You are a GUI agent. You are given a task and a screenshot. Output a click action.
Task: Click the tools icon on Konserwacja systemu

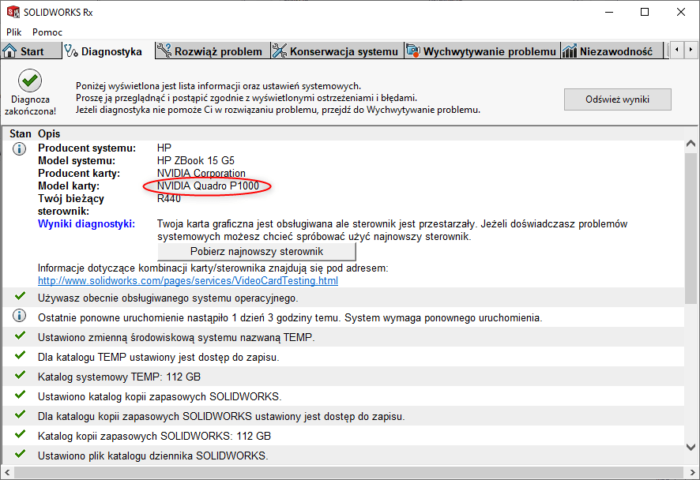(x=279, y=50)
